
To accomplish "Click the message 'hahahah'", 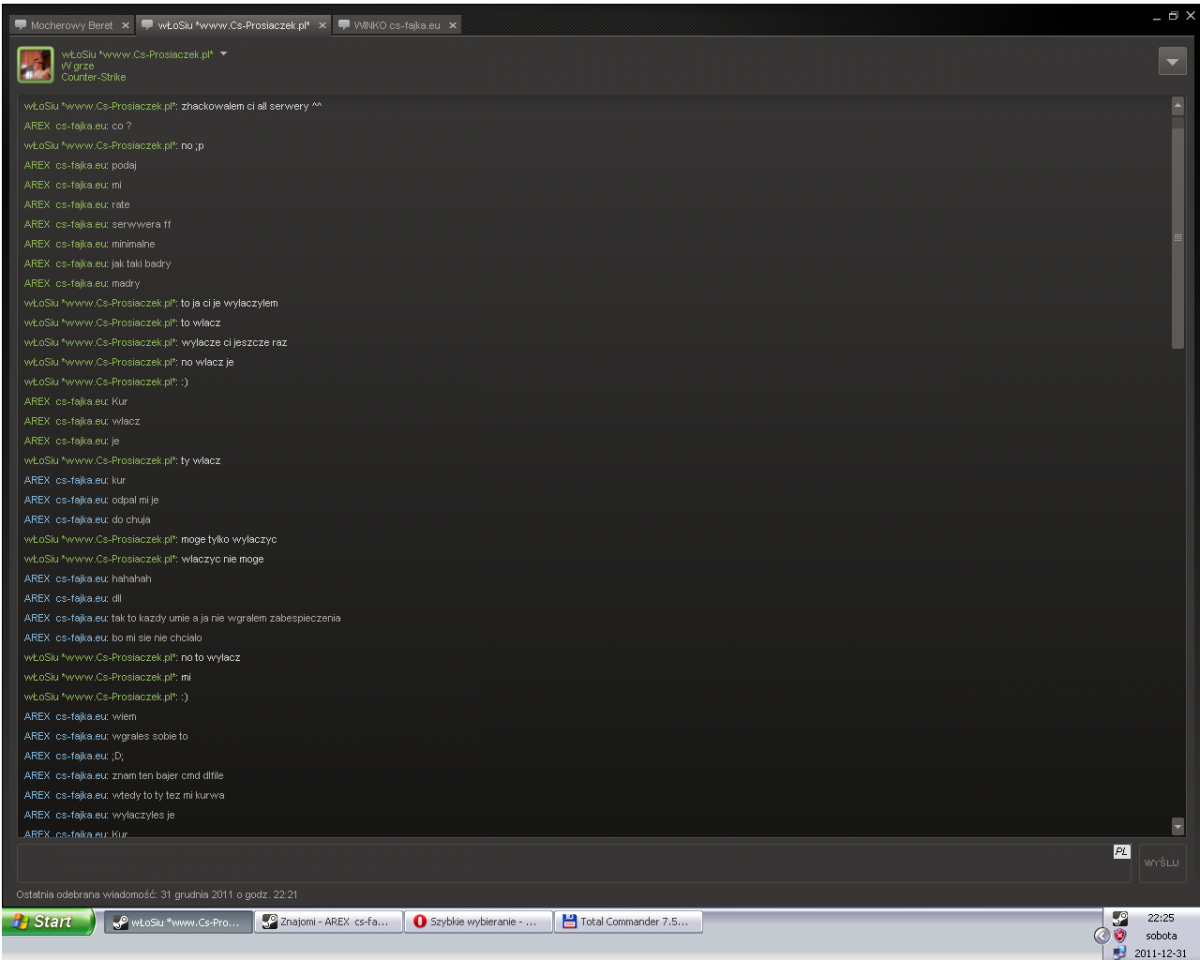I will (x=132, y=579).
